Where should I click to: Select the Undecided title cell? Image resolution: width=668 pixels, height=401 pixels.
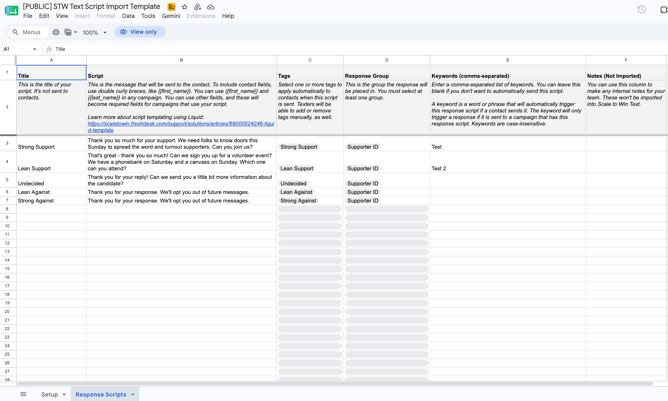52,180
